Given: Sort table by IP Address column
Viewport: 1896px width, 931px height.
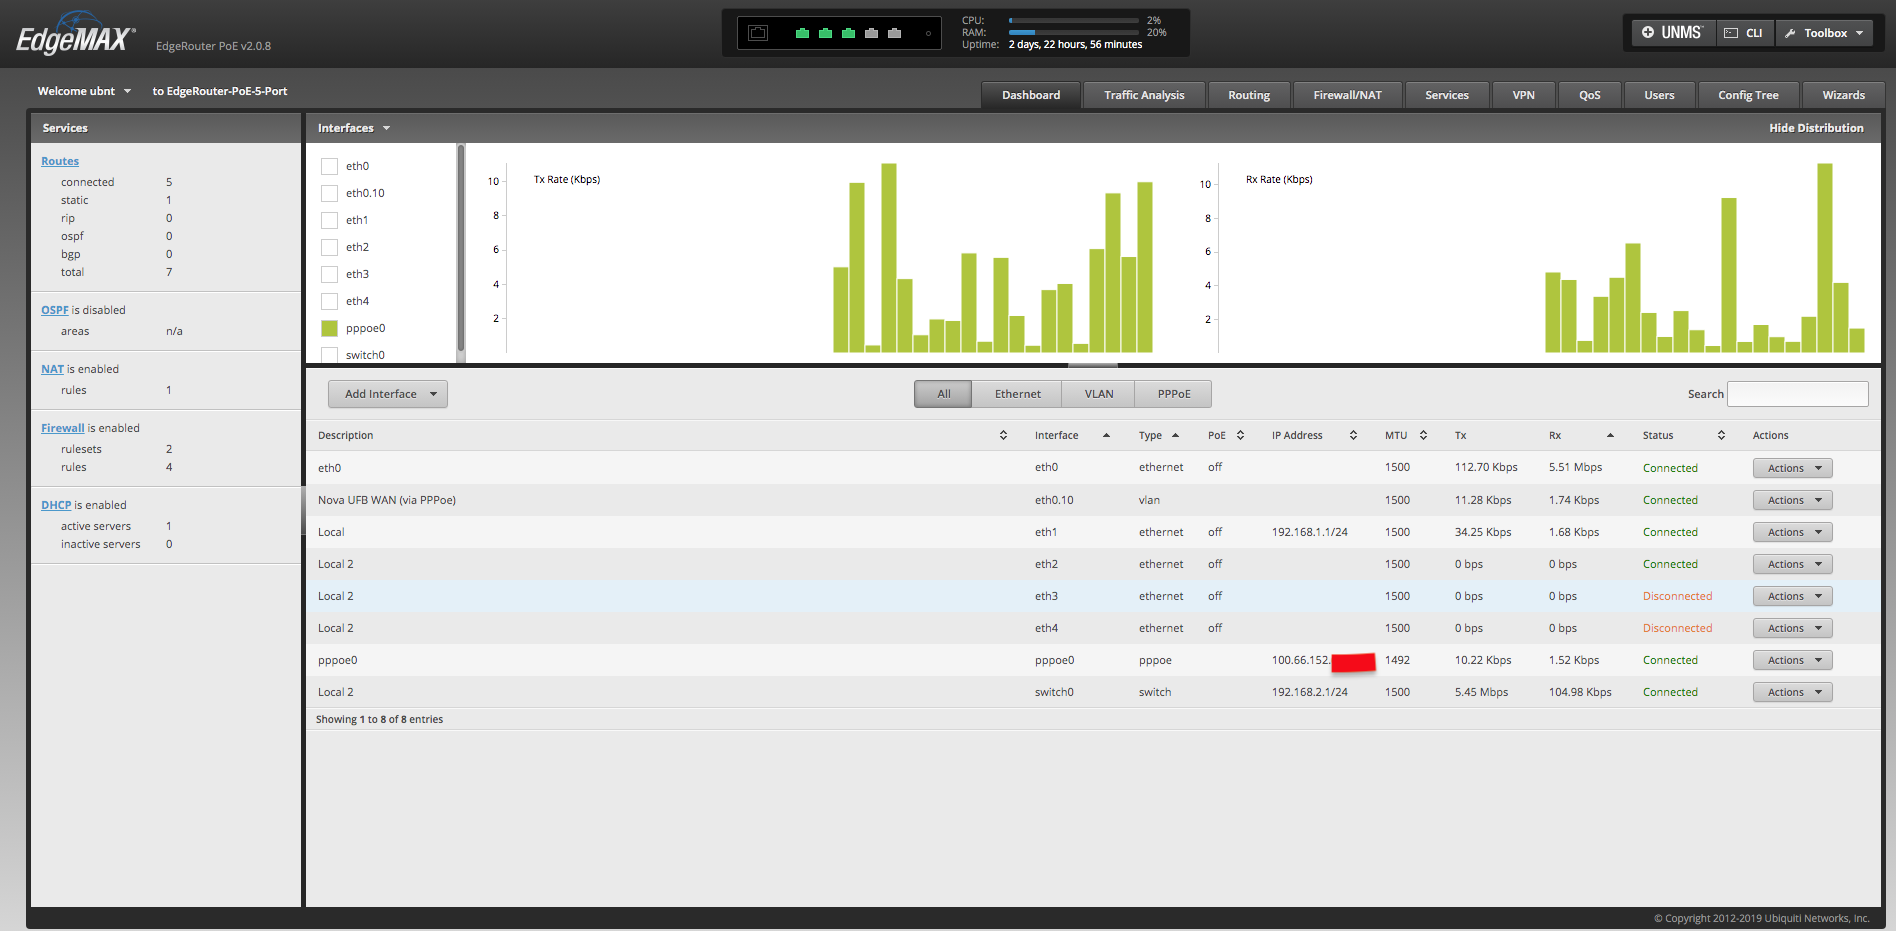Looking at the screenshot, I should click(1353, 435).
